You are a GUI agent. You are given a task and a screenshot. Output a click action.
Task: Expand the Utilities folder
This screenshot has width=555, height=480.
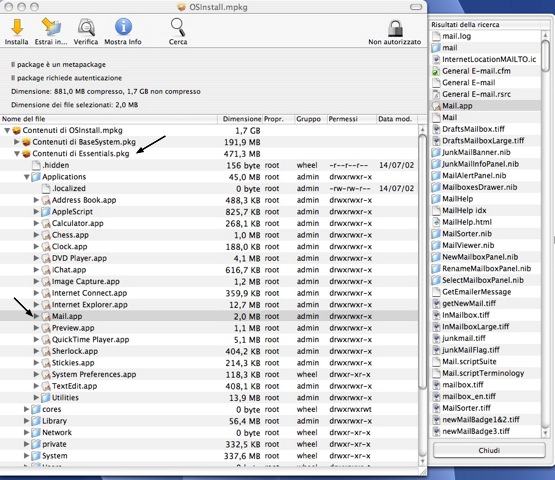click(x=36, y=398)
